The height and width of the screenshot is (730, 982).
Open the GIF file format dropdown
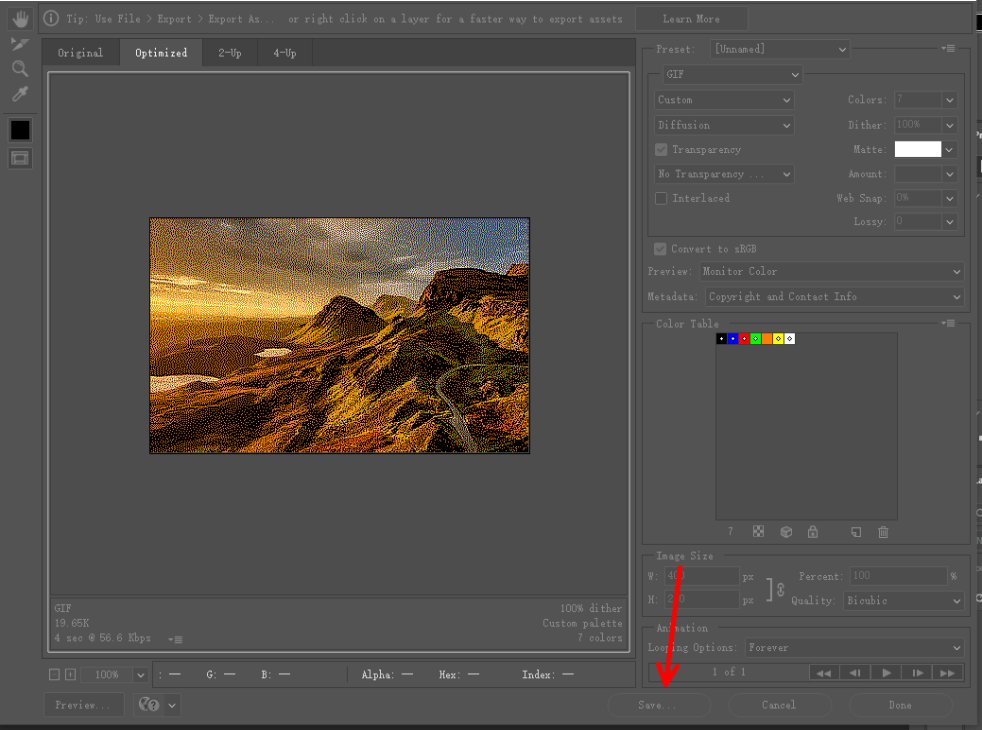pos(733,75)
